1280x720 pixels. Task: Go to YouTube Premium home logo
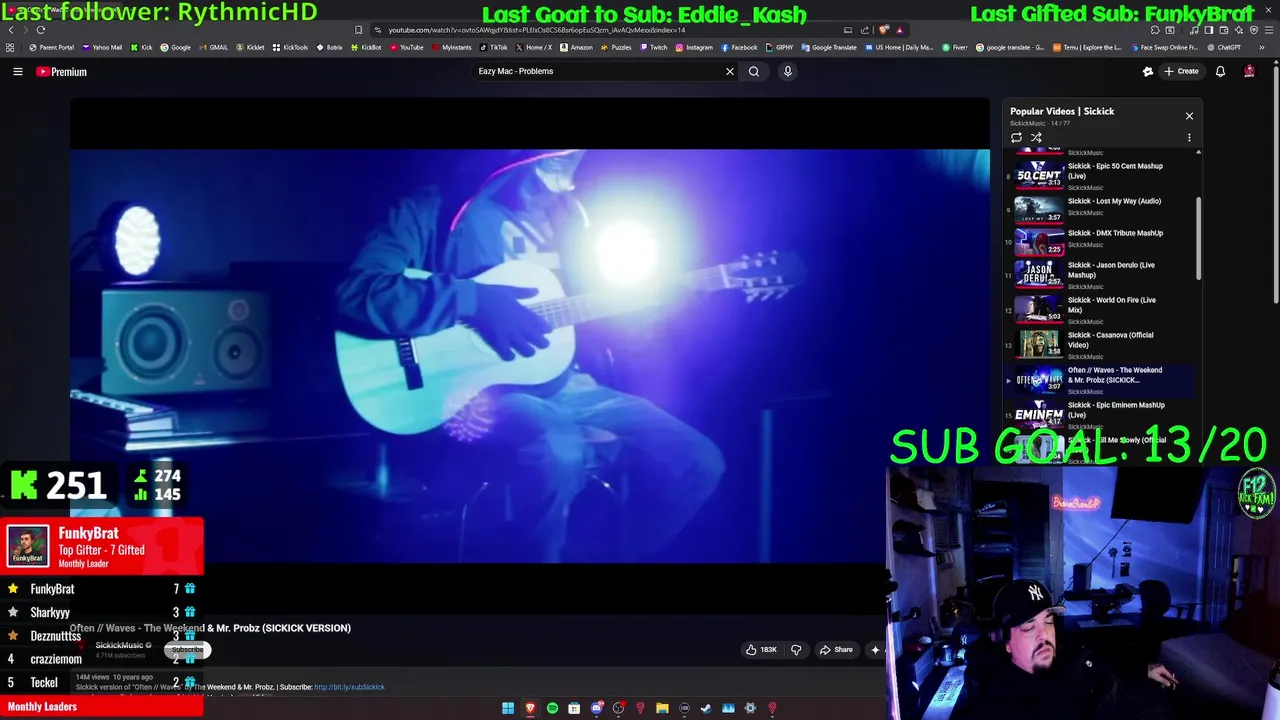[61, 71]
